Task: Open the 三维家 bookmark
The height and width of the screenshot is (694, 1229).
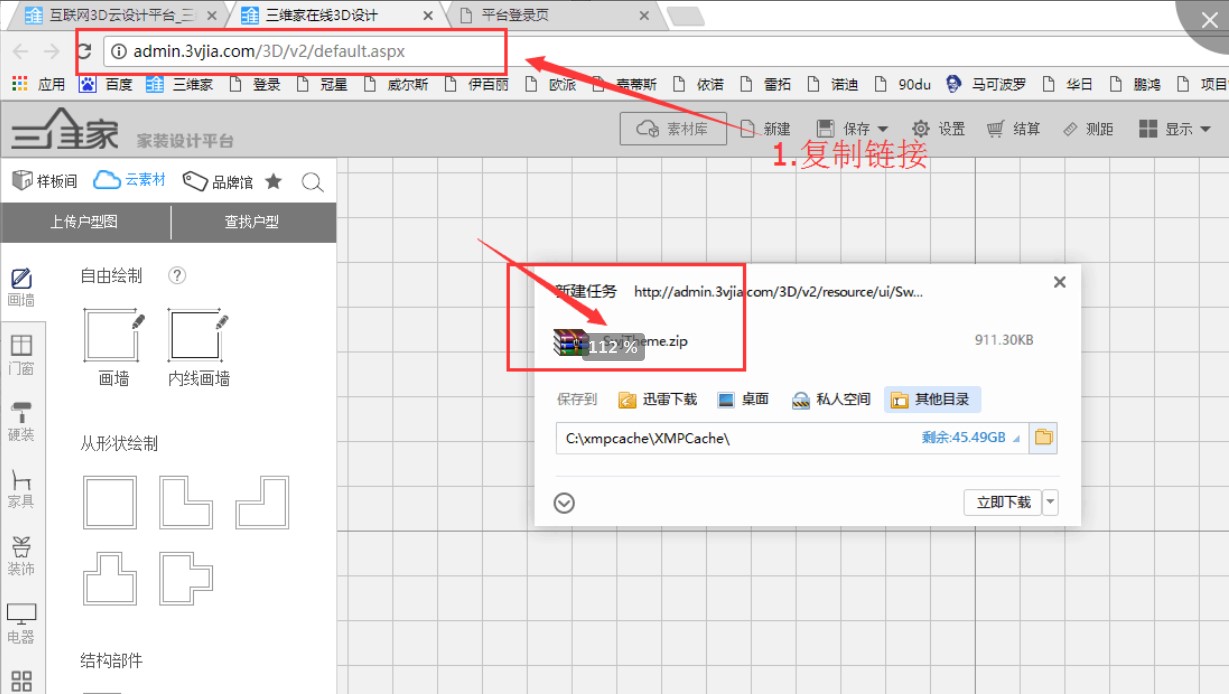Action: (180, 84)
